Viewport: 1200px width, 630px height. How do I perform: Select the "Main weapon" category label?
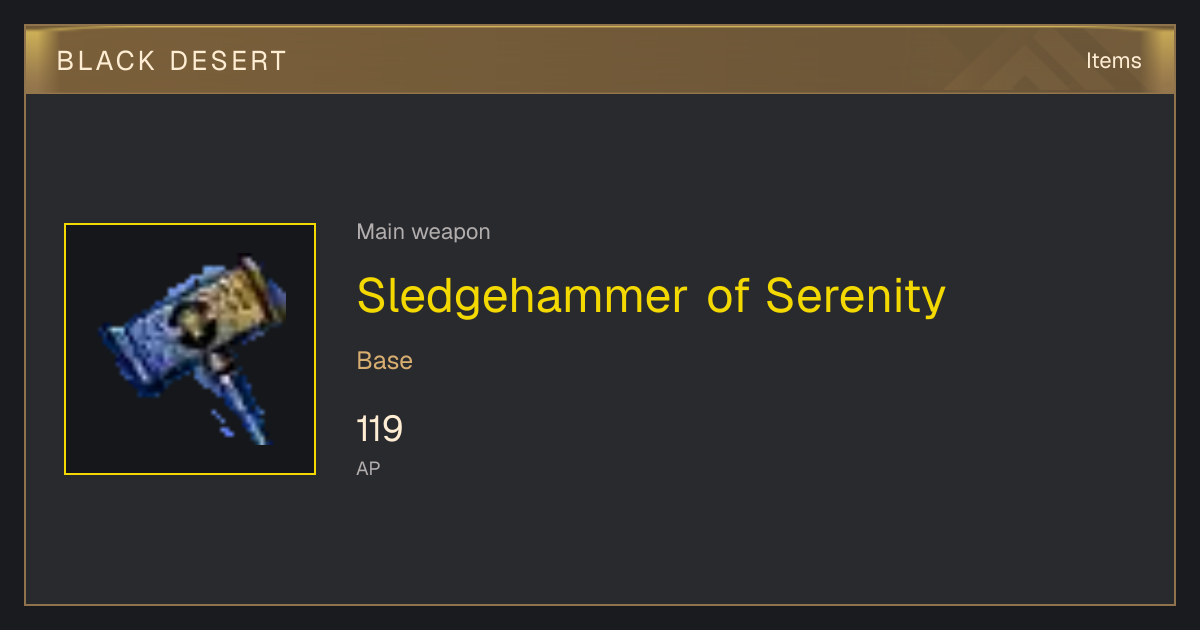click(x=423, y=232)
